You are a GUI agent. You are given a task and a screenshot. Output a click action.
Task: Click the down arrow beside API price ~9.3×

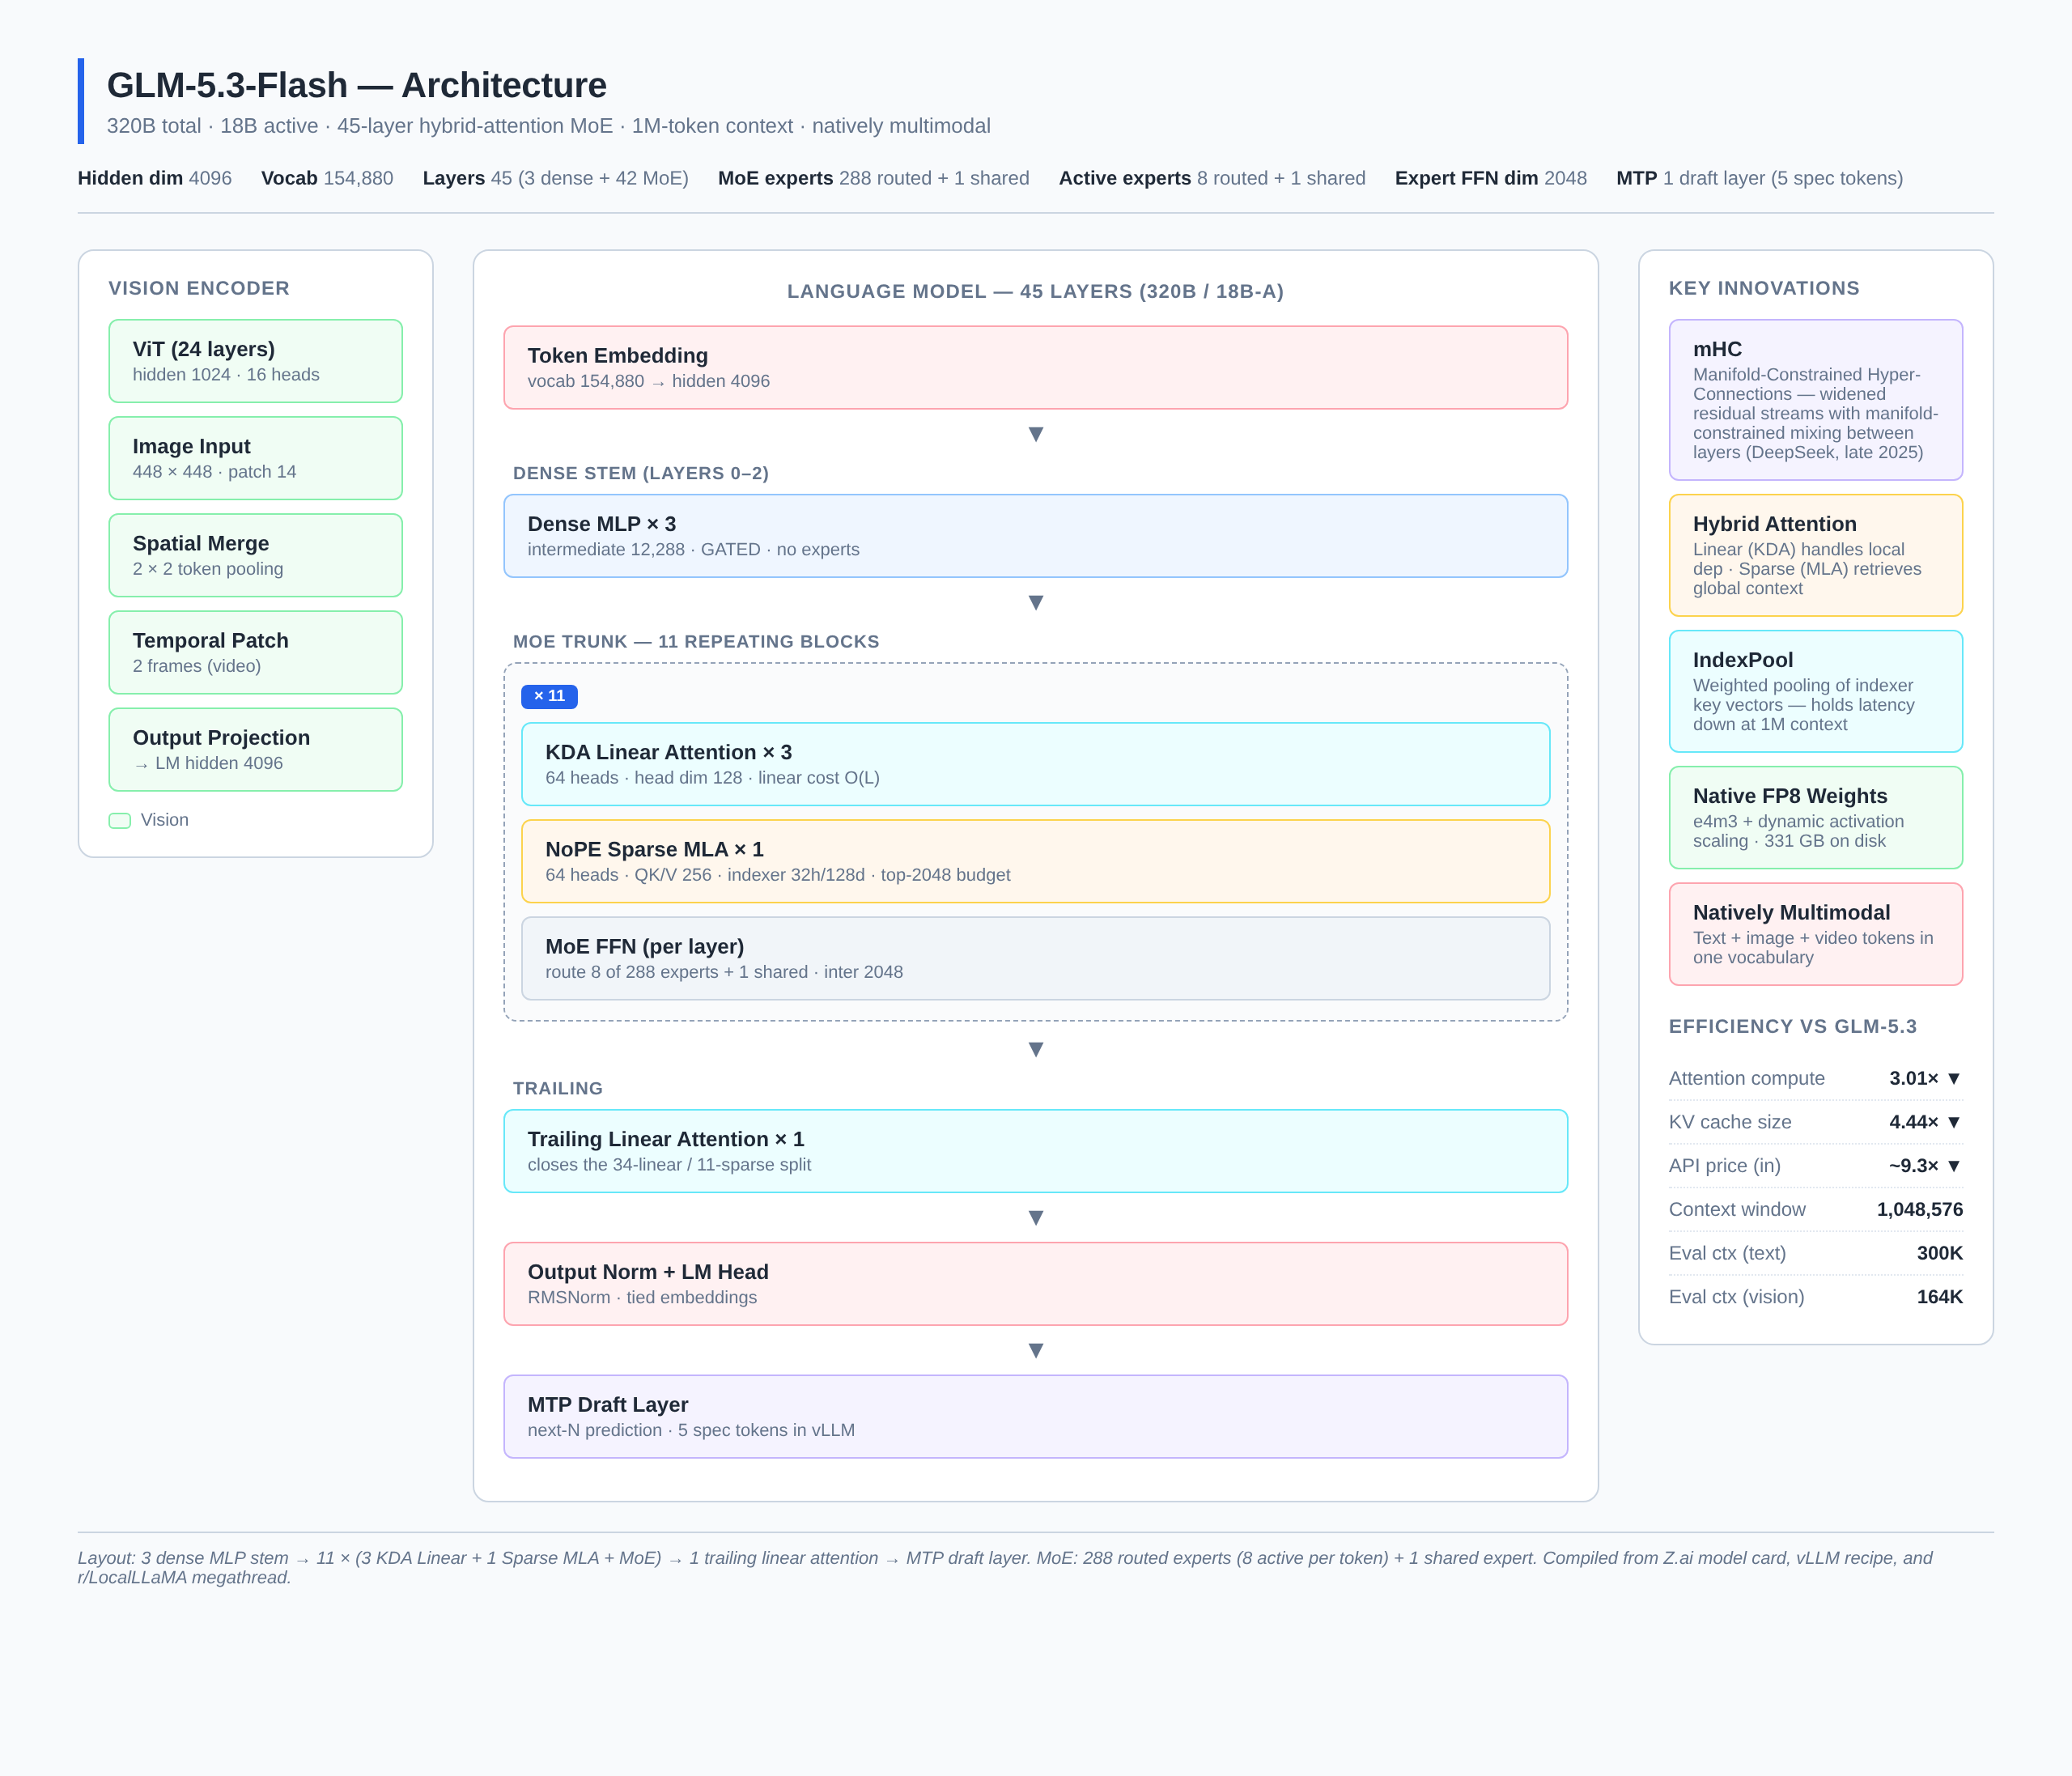coord(1954,1166)
